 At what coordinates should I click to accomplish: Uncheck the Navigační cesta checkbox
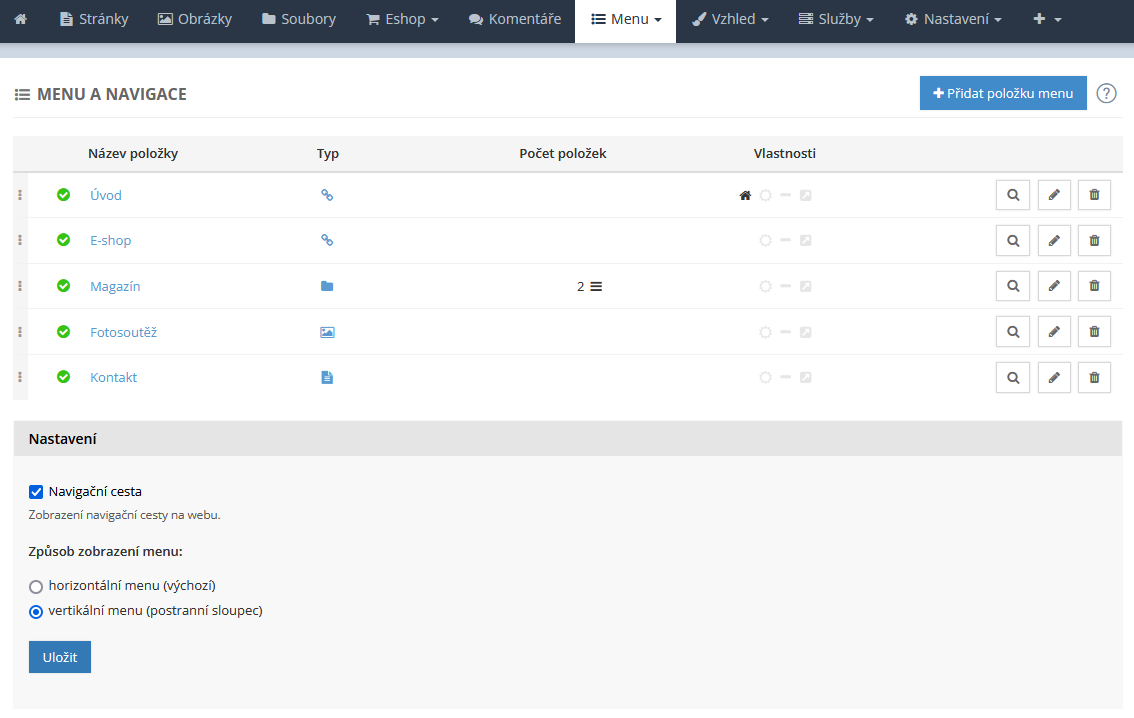(36, 491)
